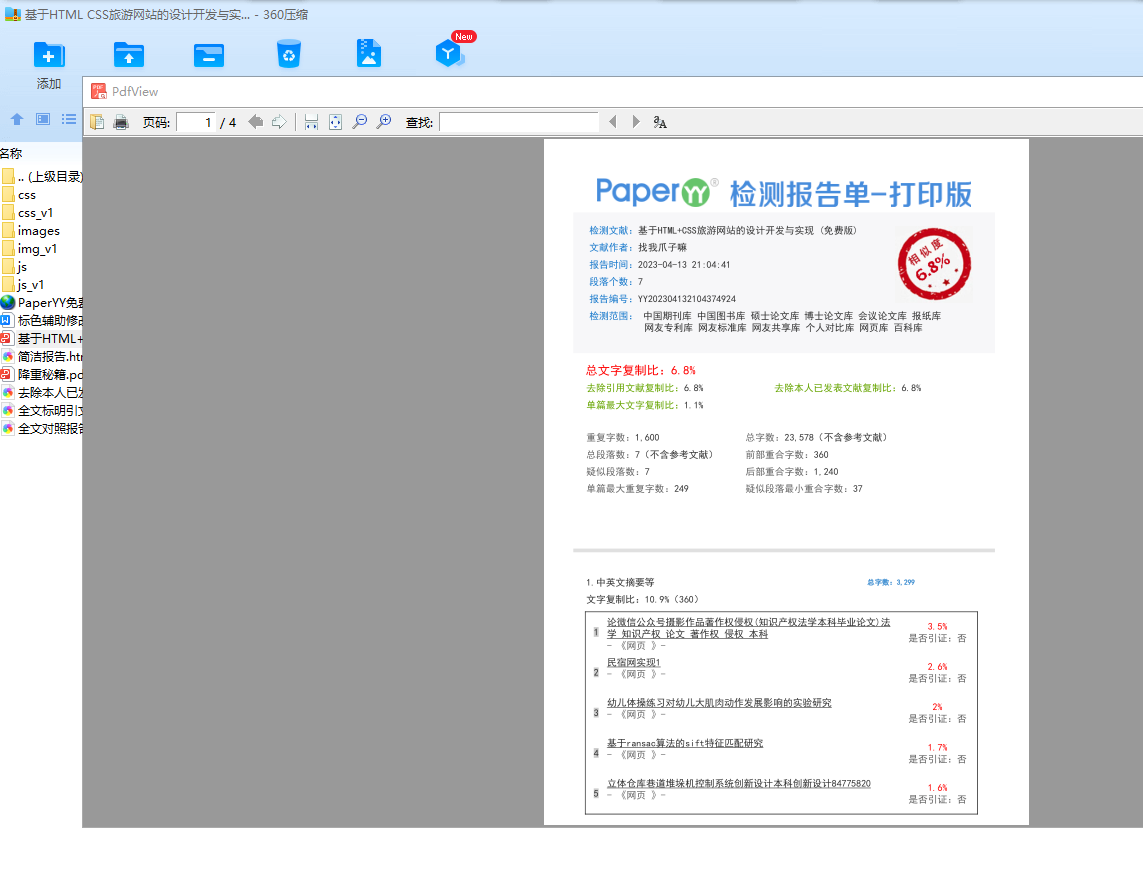Click the 3.5% similarity value in row 1
1143x891 pixels.
click(x=937, y=626)
